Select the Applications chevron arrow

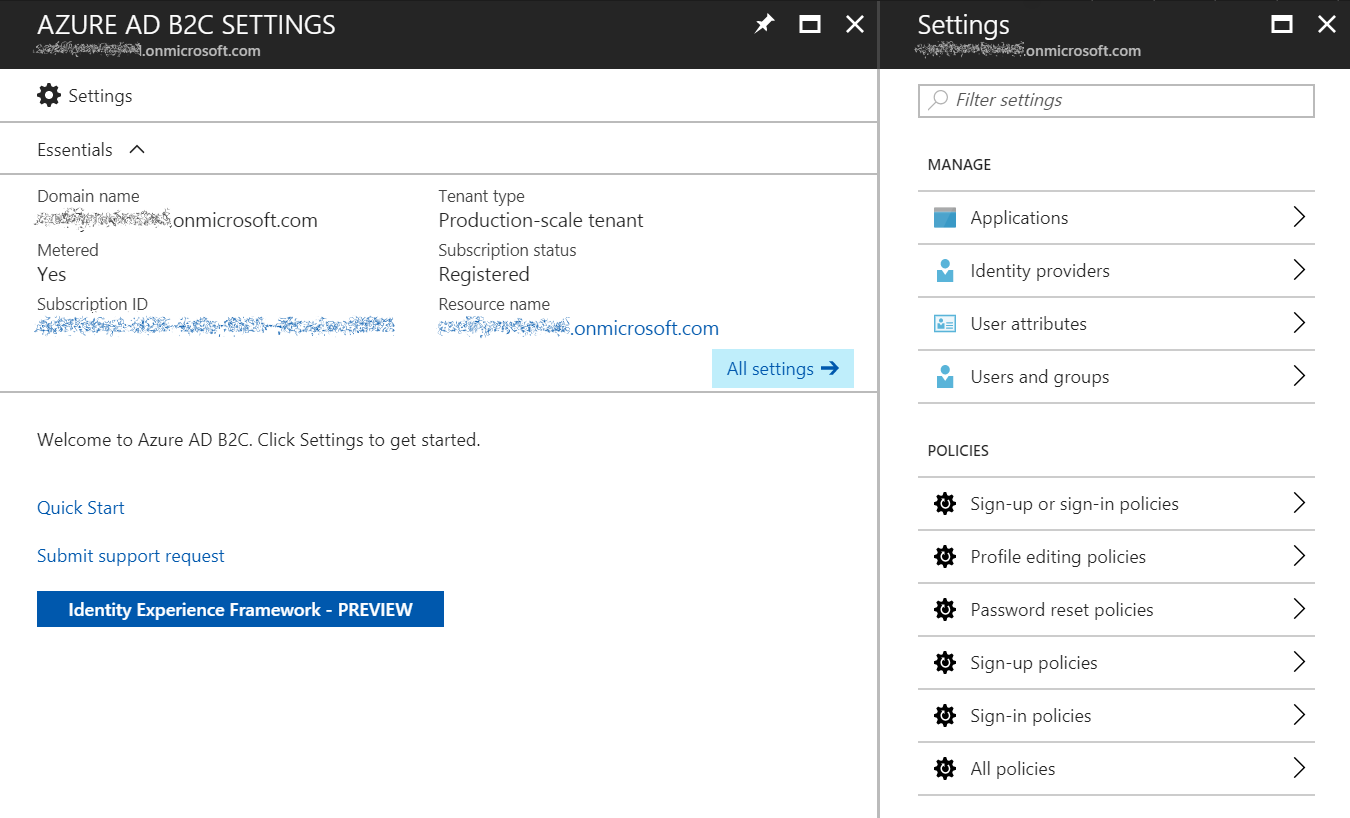1299,218
